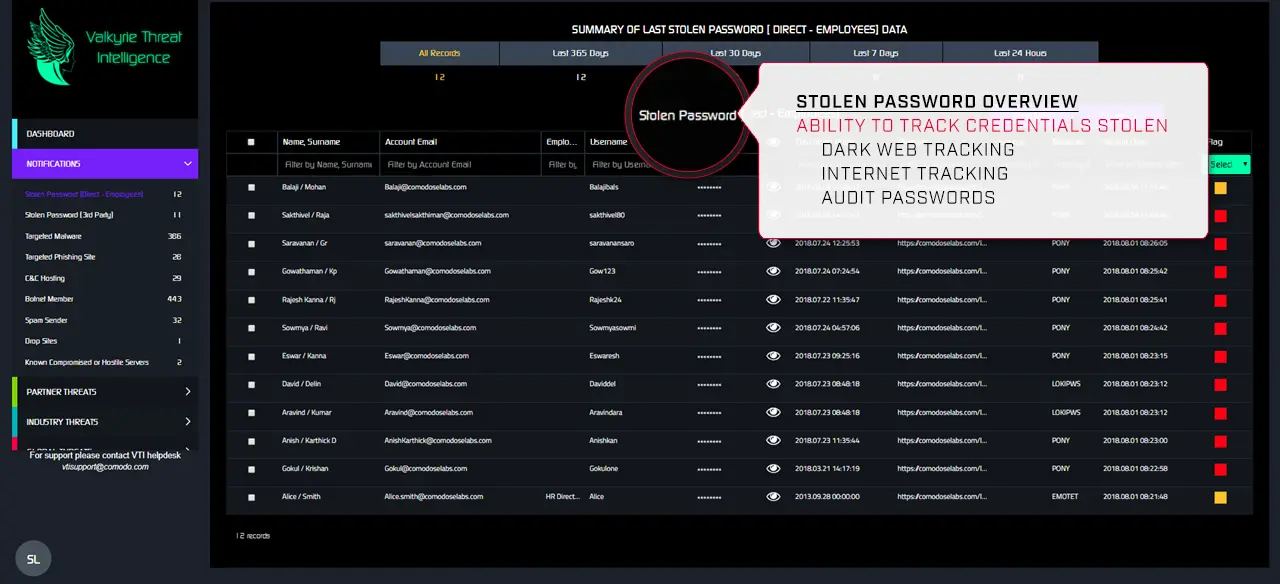Reveal password for Saravanan / Gr row
The height and width of the screenshot is (584, 1280).
point(773,243)
